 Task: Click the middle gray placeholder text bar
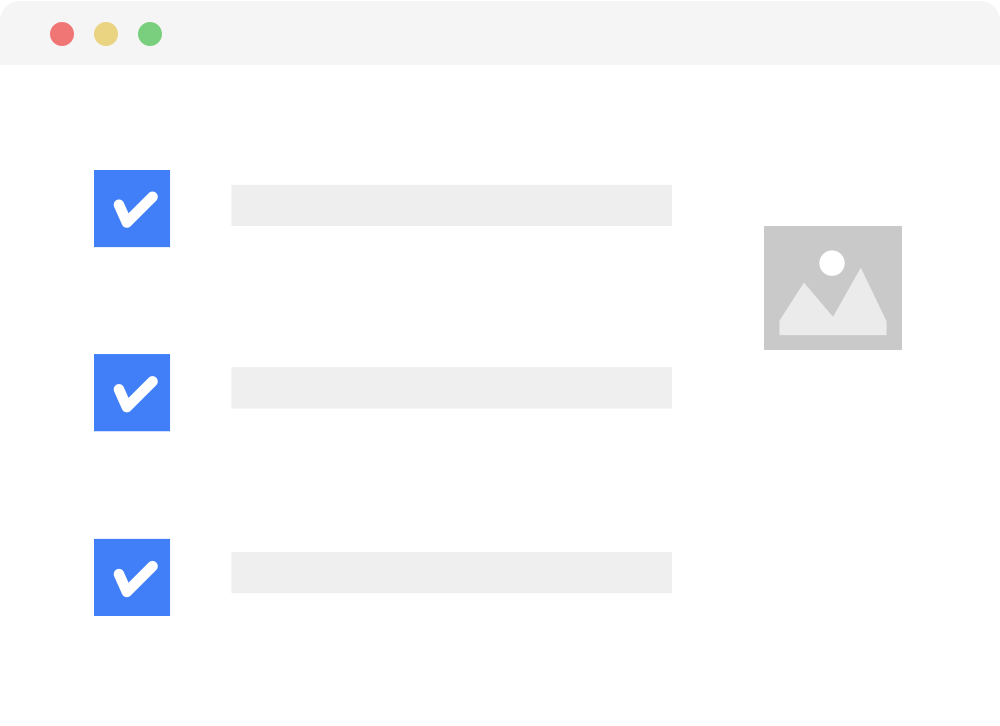click(451, 388)
